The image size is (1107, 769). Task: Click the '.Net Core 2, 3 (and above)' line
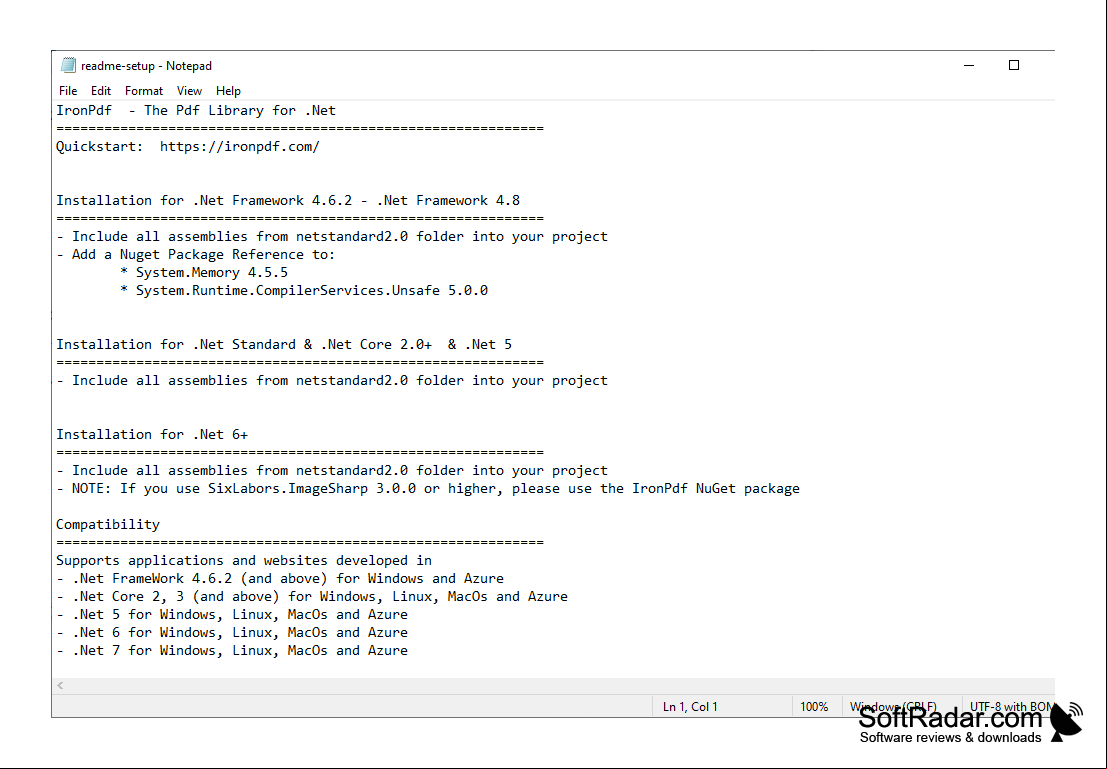(312, 596)
